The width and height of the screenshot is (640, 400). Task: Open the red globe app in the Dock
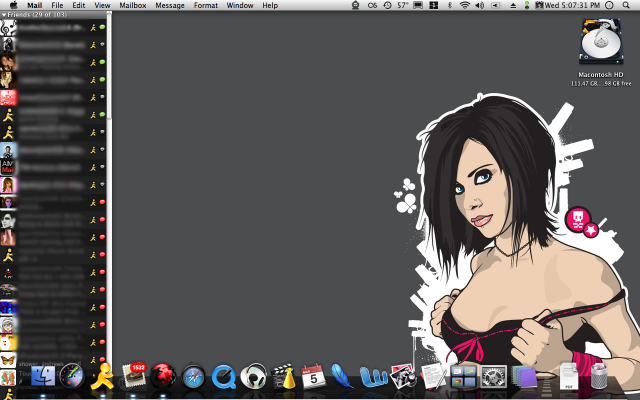163,376
